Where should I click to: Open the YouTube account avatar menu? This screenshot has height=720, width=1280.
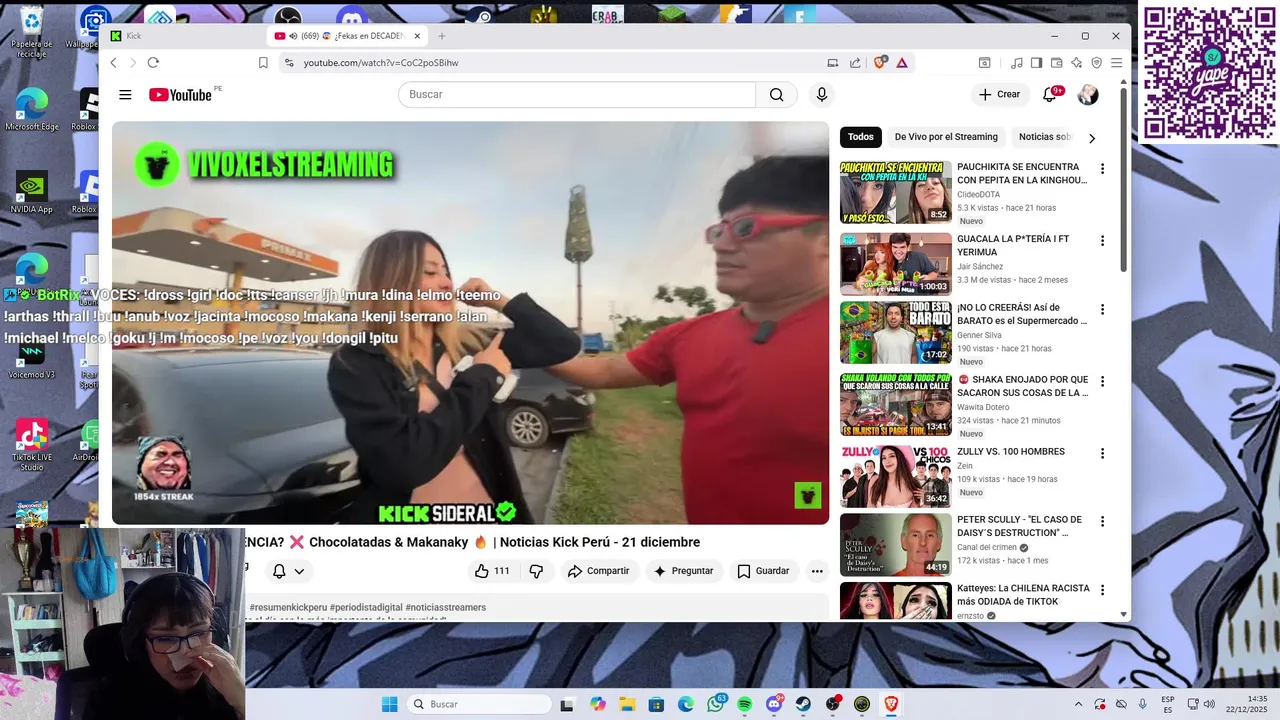1088,94
